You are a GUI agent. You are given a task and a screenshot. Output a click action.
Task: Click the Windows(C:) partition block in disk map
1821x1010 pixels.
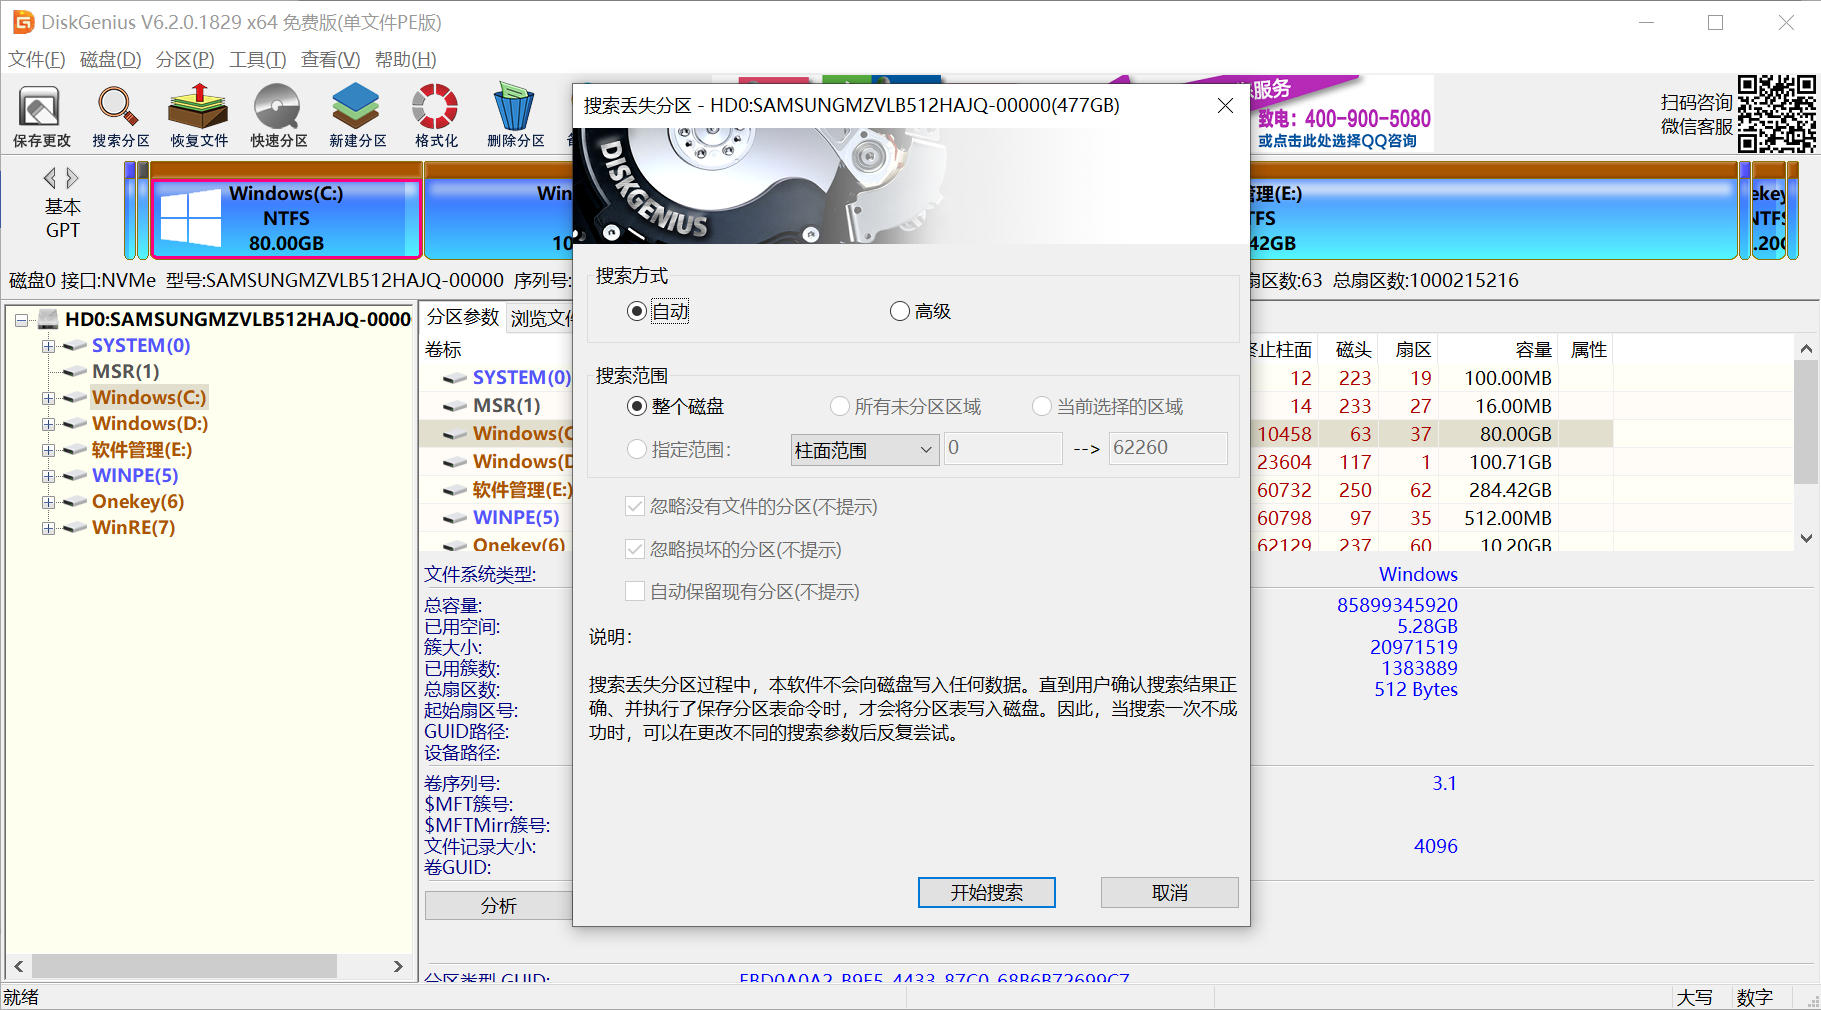(286, 218)
